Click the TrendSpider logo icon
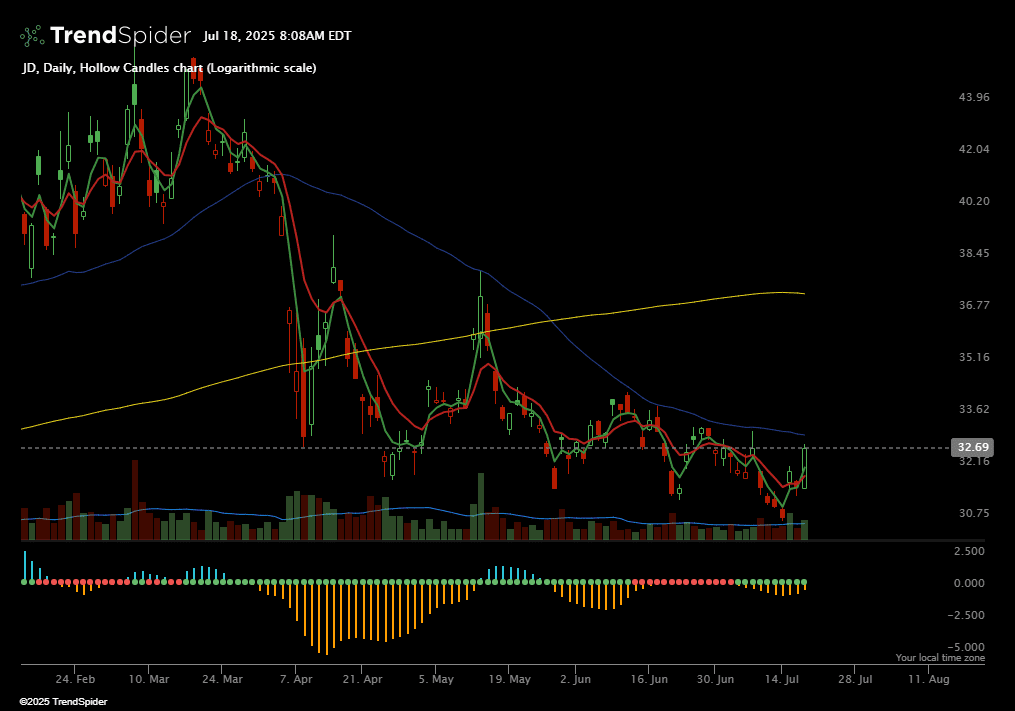Image resolution: width=1015 pixels, height=711 pixels. (x=32, y=36)
